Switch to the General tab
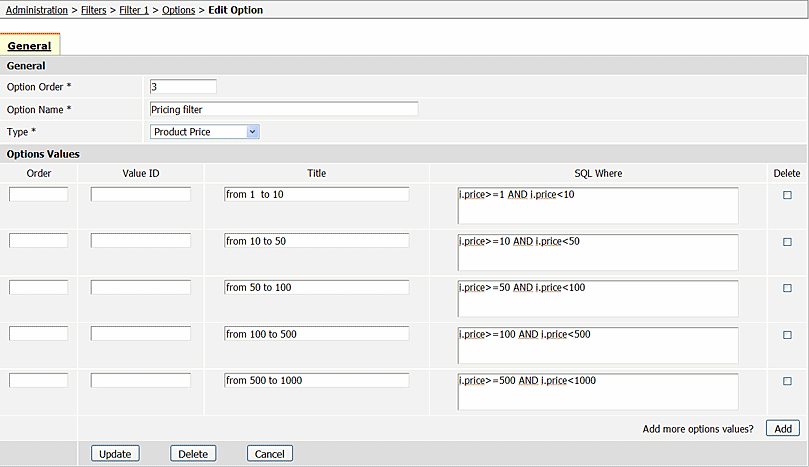Image resolution: width=809 pixels, height=467 pixels. point(29,45)
